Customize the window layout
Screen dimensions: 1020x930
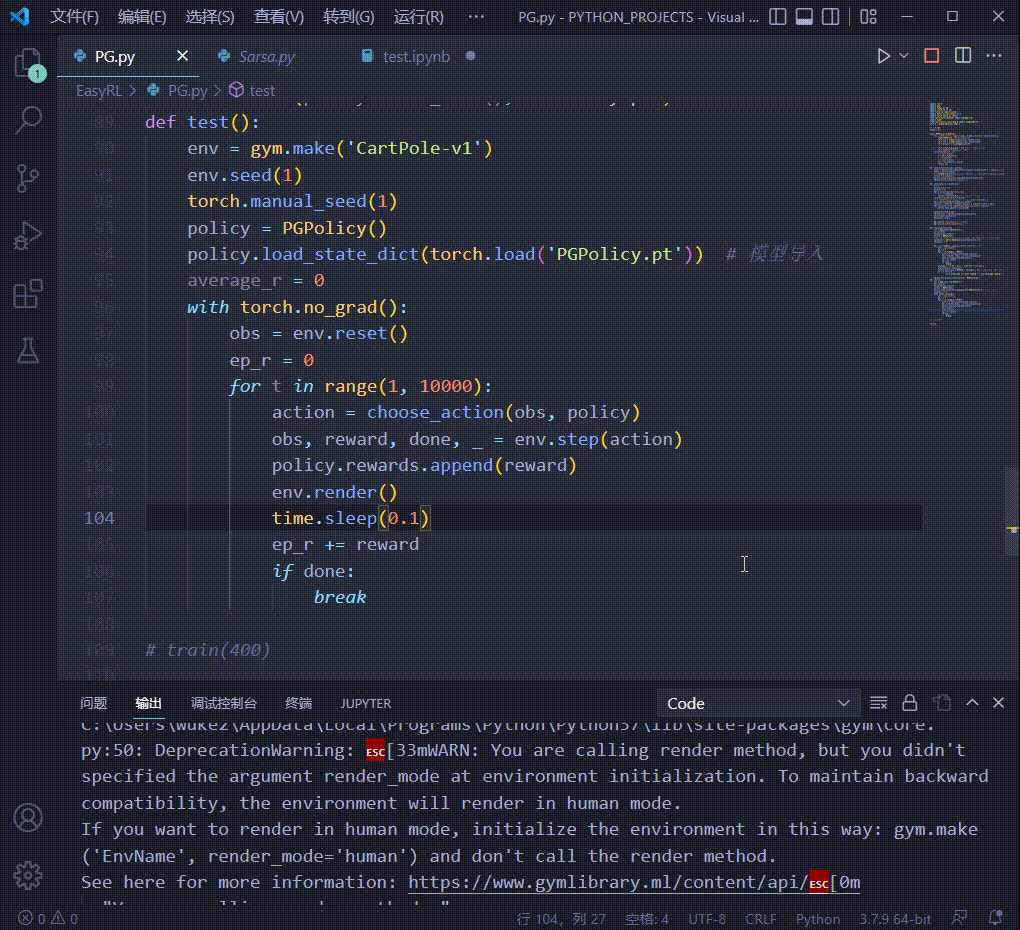pos(868,17)
